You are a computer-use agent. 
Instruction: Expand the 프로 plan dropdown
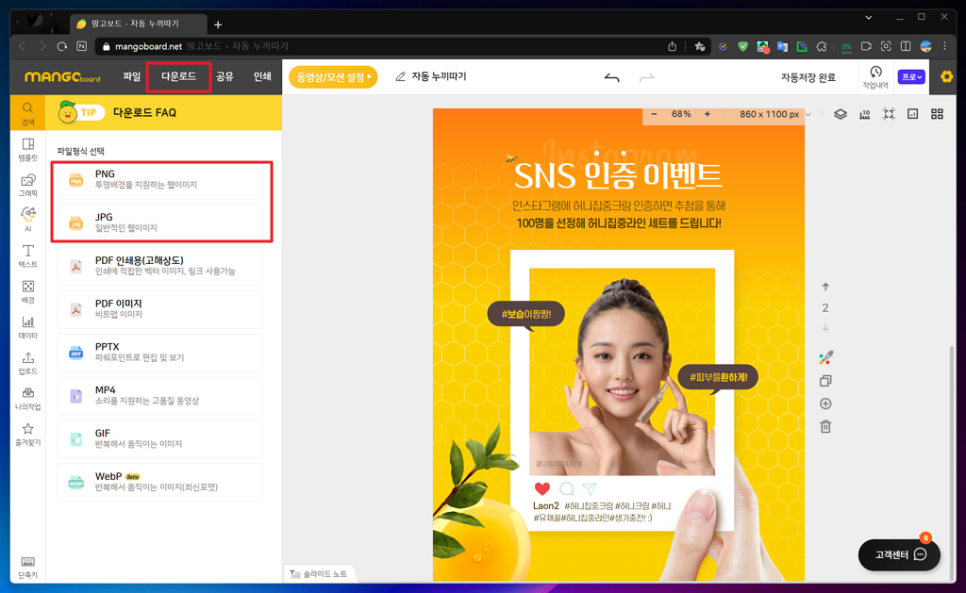[911, 77]
